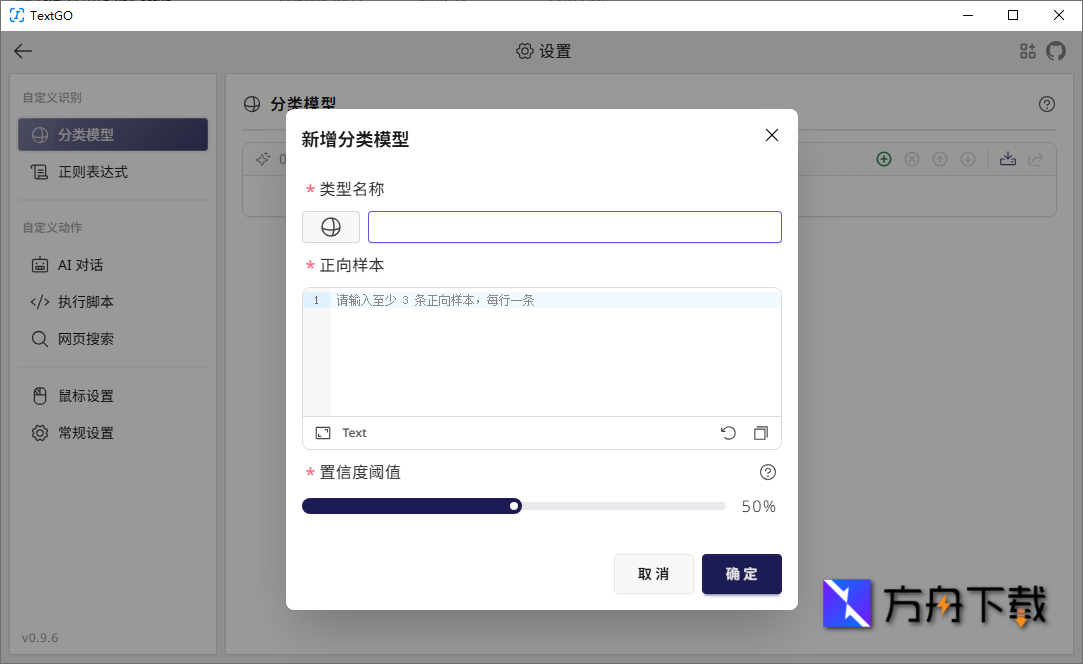Viewport: 1083px width, 664px height.
Task: Copy sample text using the copy icon
Action: coord(761,432)
